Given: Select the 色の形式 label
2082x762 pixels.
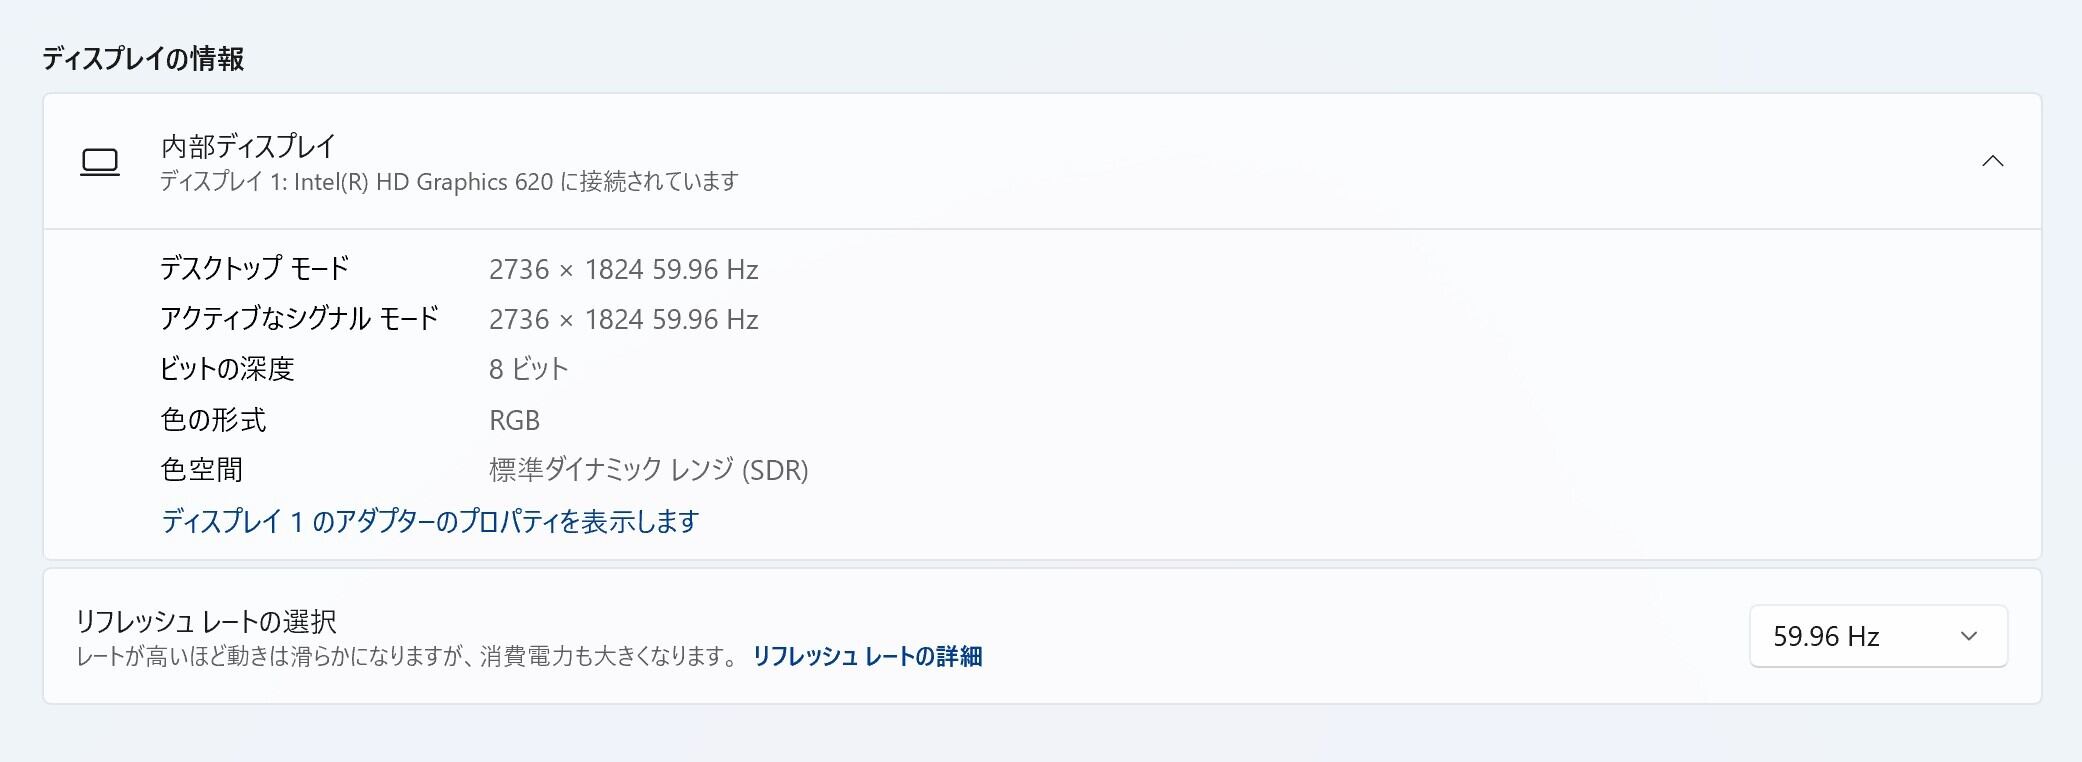Looking at the screenshot, I should click(x=214, y=419).
